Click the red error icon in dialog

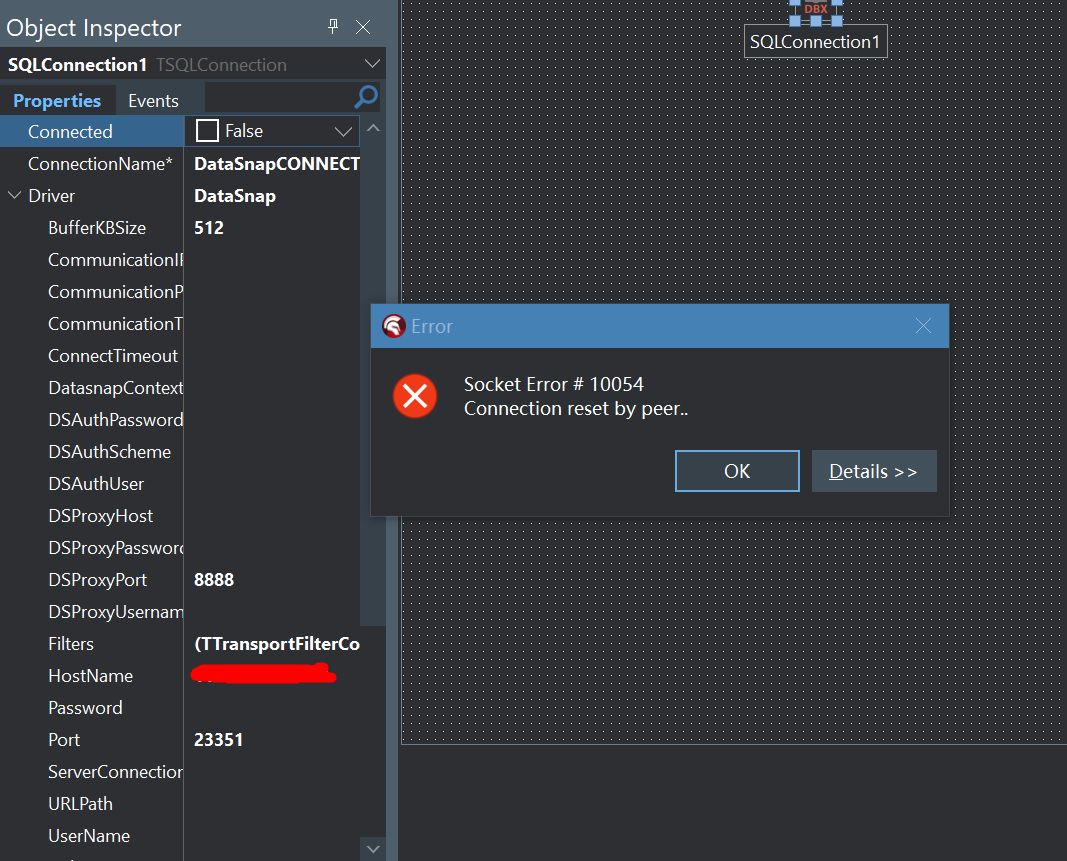pyautogui.click(x=414, y=396)
